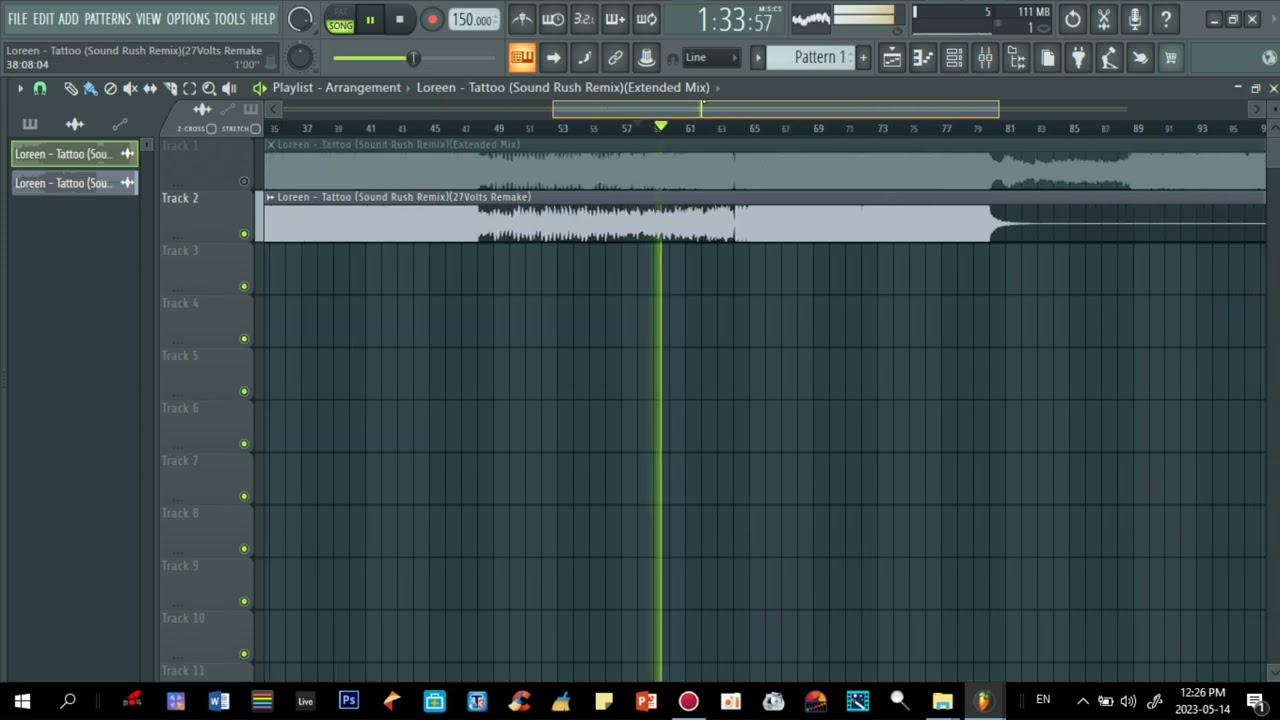Open the FILE menu
This screenshot has width=1280, height=720.
click(x=17, y=19)
